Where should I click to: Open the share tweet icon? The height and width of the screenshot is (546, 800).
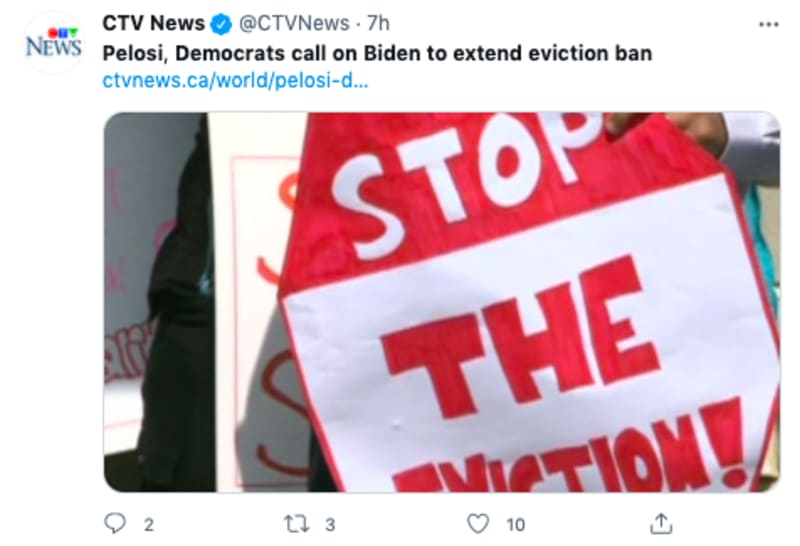coord(661,524)
